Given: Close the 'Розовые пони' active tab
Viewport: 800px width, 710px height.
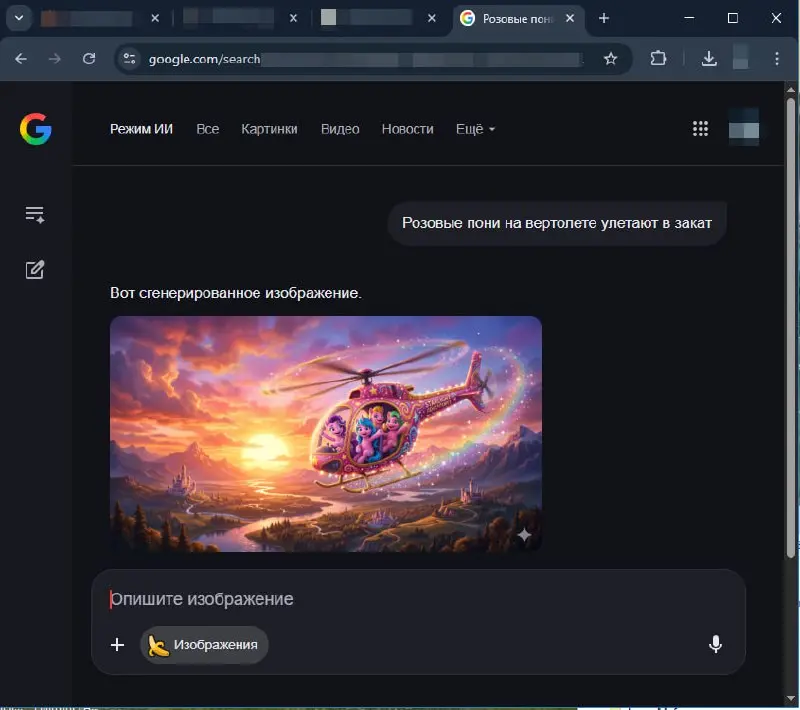Looking at the screenshot, I should point(570,18).
